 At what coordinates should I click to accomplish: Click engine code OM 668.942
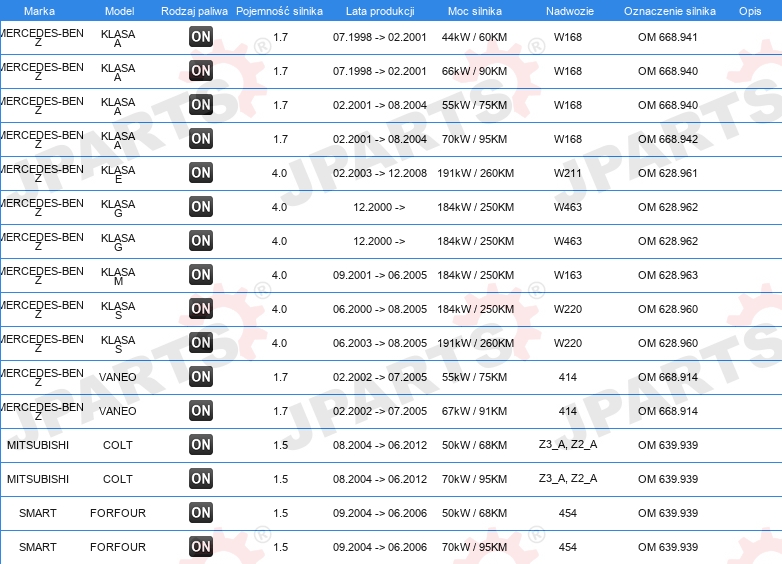click(x=668, y=139)
